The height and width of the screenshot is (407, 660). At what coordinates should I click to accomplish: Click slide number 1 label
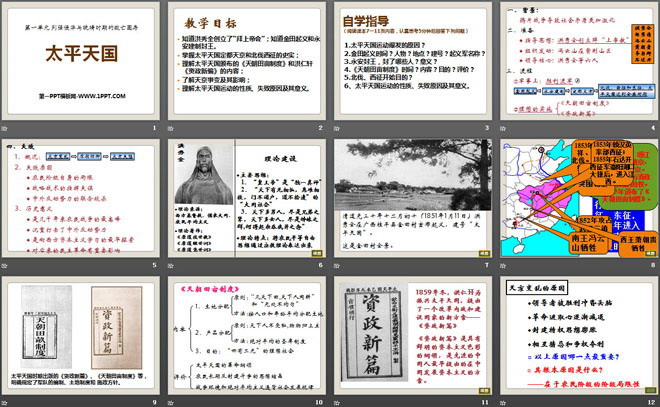pos(154,128)
